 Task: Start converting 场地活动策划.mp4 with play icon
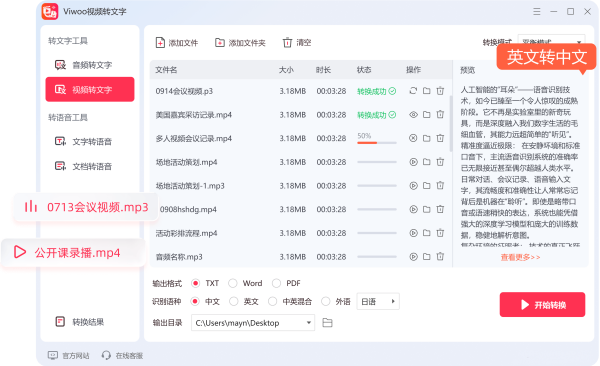tap(413, 162)
